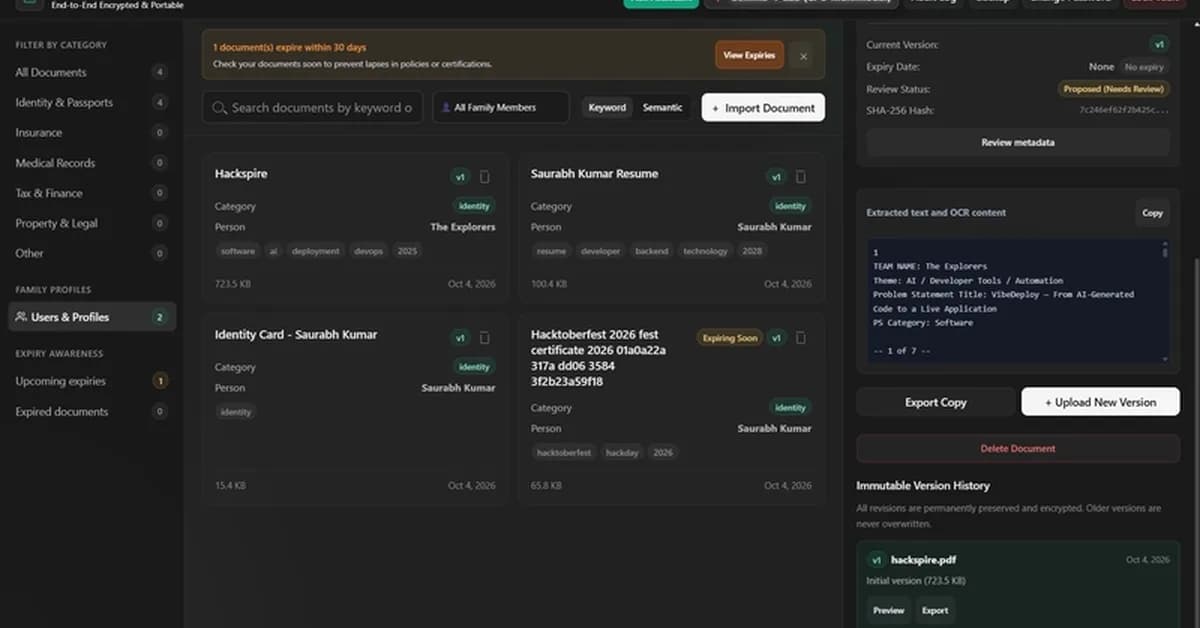
Task: Click Review metadata
Action: point(1017,143)
